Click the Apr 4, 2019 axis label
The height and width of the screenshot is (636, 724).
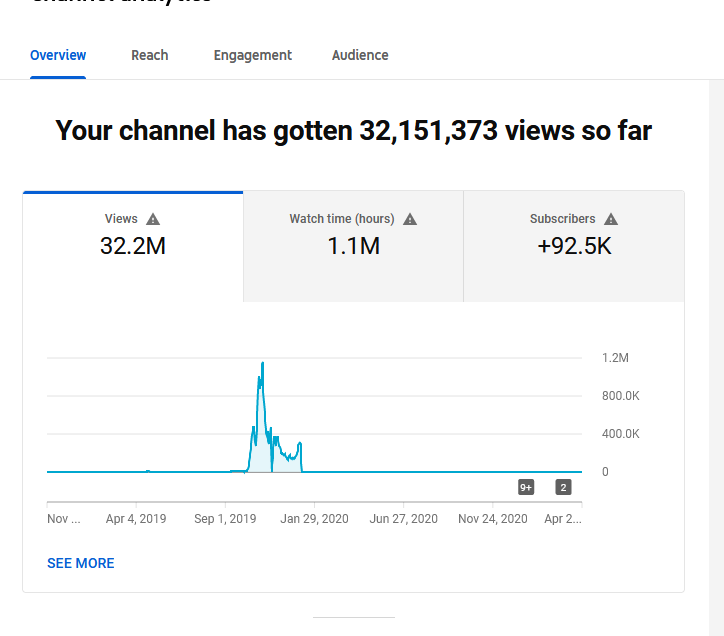136,519
